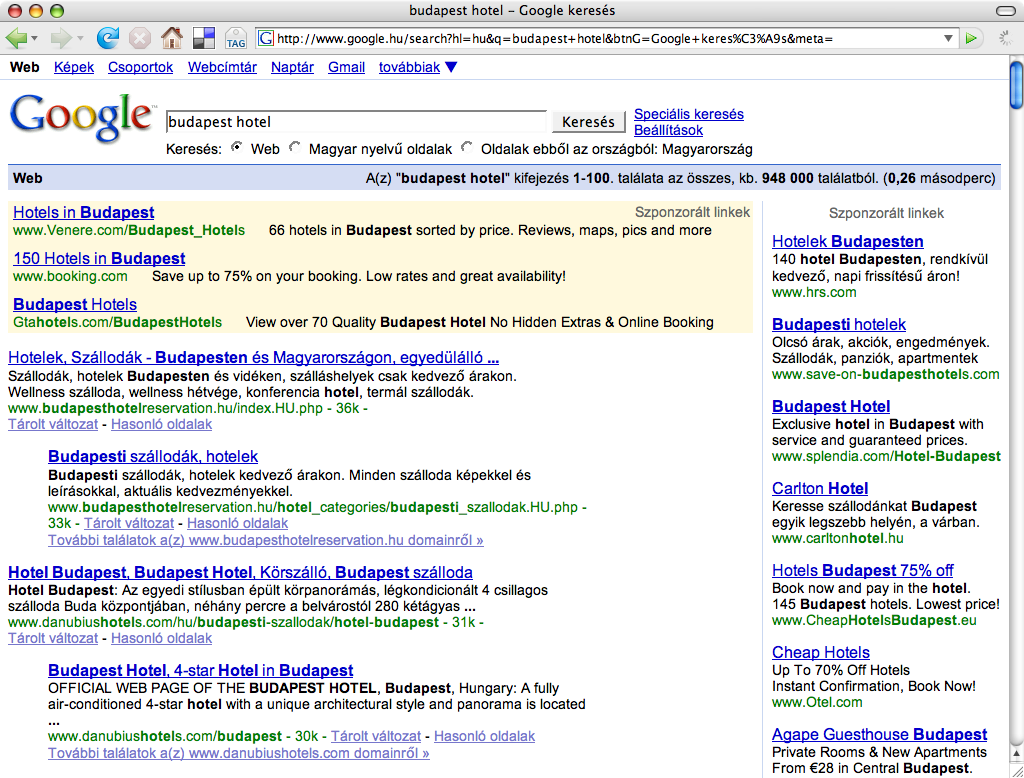
Task: Open Budapest Hotel, 4-star Hotel result link
Action: point(200,671)
